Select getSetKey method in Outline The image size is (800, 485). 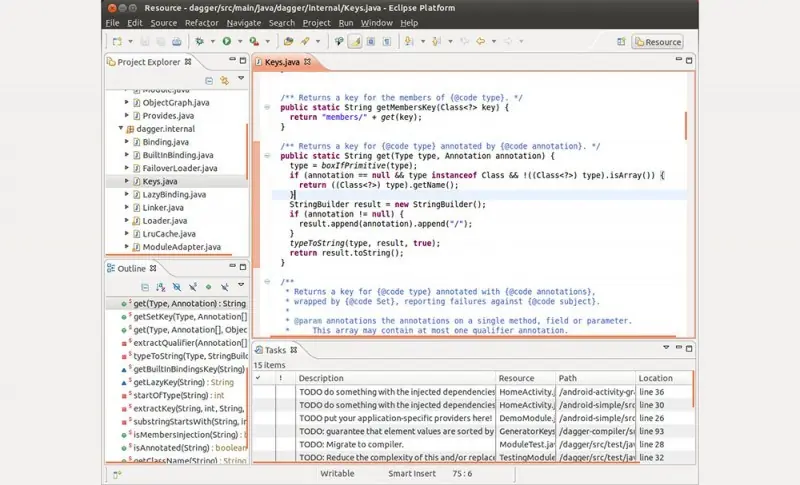click(x=190, y=317)
